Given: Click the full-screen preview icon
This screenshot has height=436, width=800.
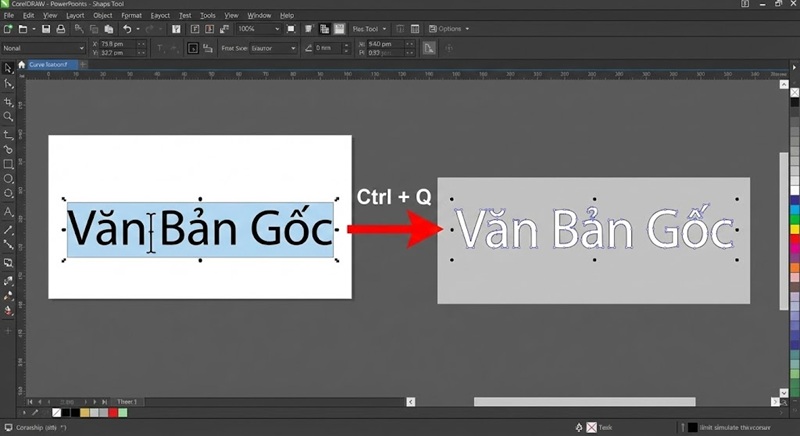Looking at the screenshot, I should coord(291,29).
